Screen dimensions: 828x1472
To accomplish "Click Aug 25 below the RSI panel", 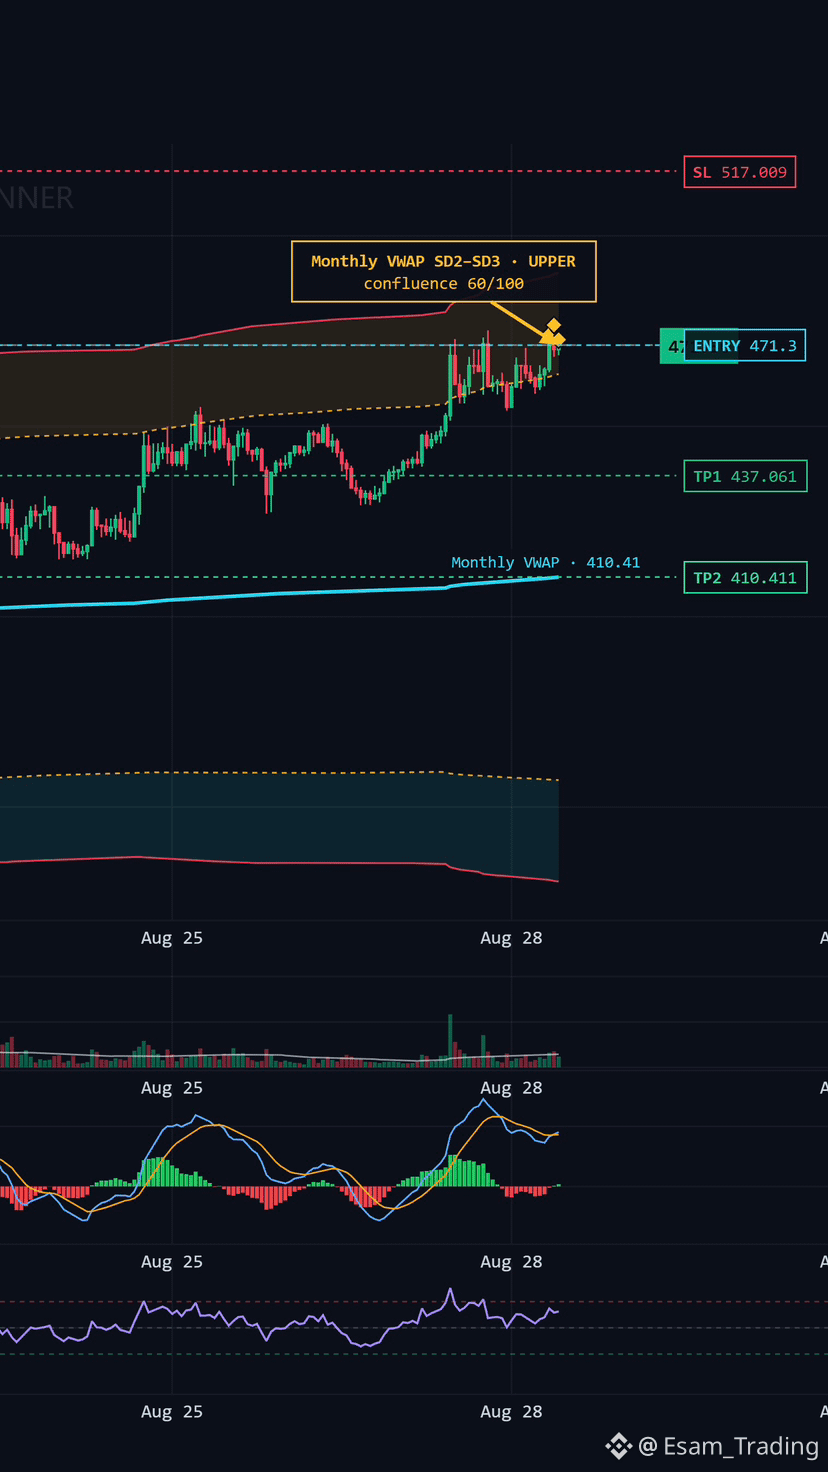I will 172,1412.
